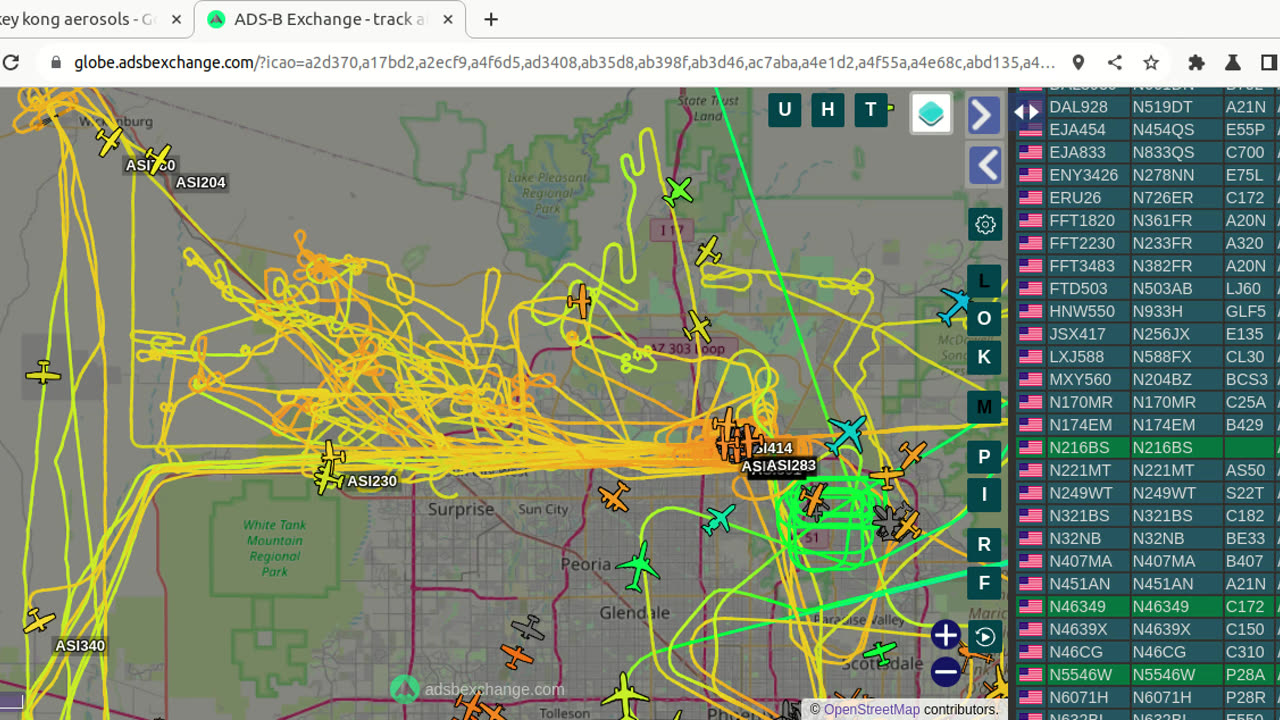Viewport: 1280px width, 720px height.
Task: Toggle the I map option
Action: tap(984, 494)
